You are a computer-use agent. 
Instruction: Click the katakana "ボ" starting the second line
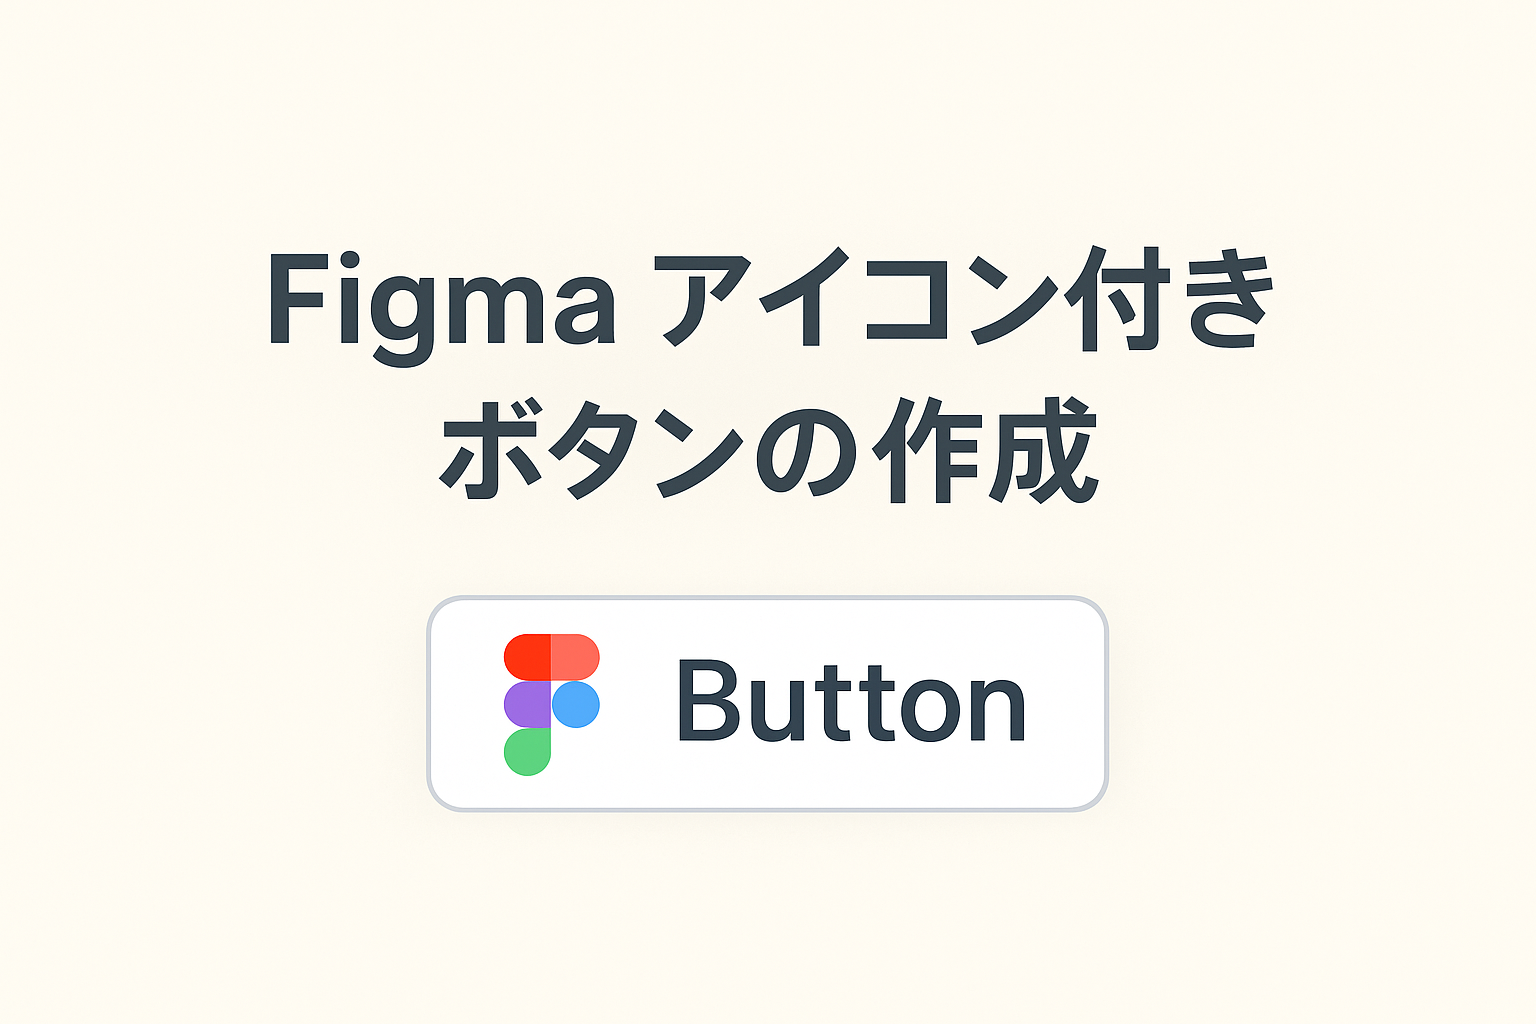[487, 452]
